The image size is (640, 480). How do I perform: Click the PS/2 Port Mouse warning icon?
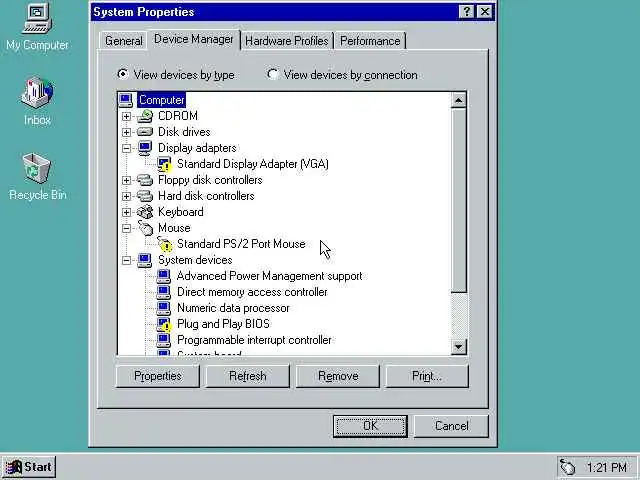164,244
